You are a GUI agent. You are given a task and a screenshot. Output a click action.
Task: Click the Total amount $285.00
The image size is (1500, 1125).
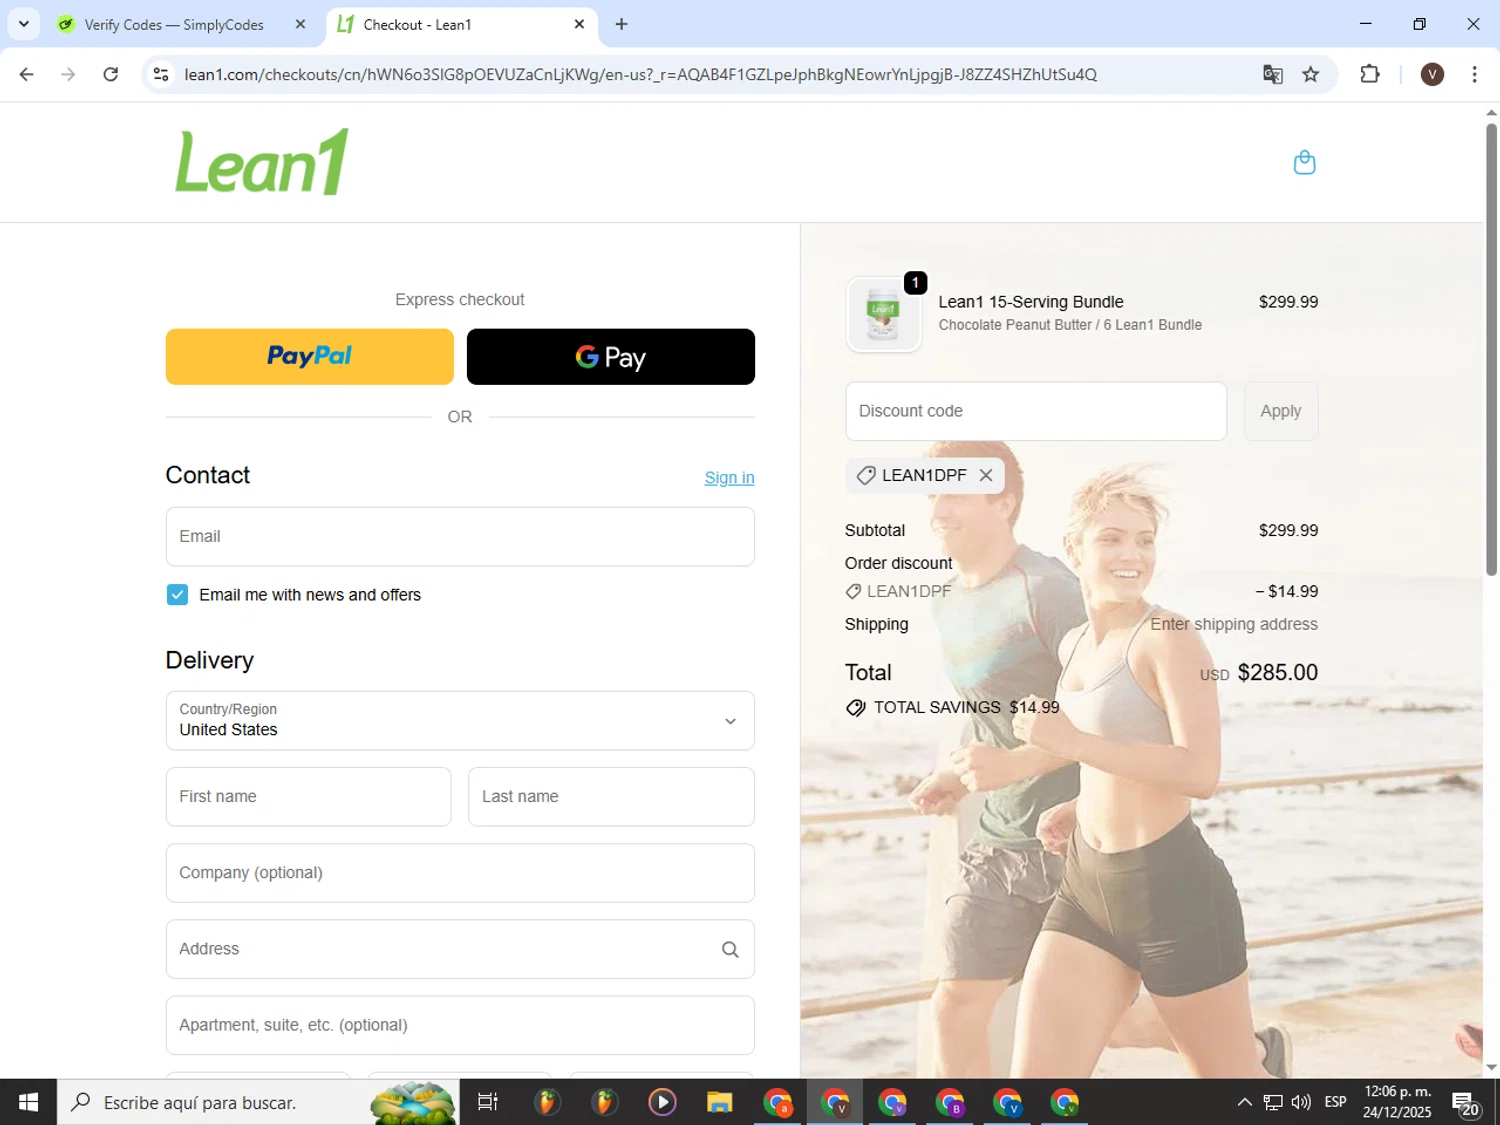click(1277, 673)
